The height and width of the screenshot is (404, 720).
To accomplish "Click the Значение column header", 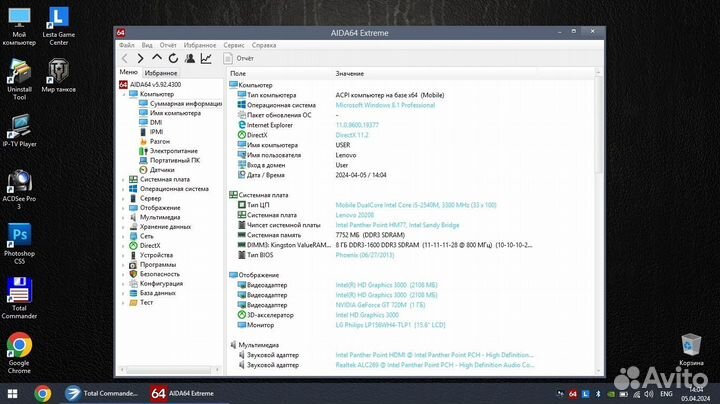I will click(350, 74).
